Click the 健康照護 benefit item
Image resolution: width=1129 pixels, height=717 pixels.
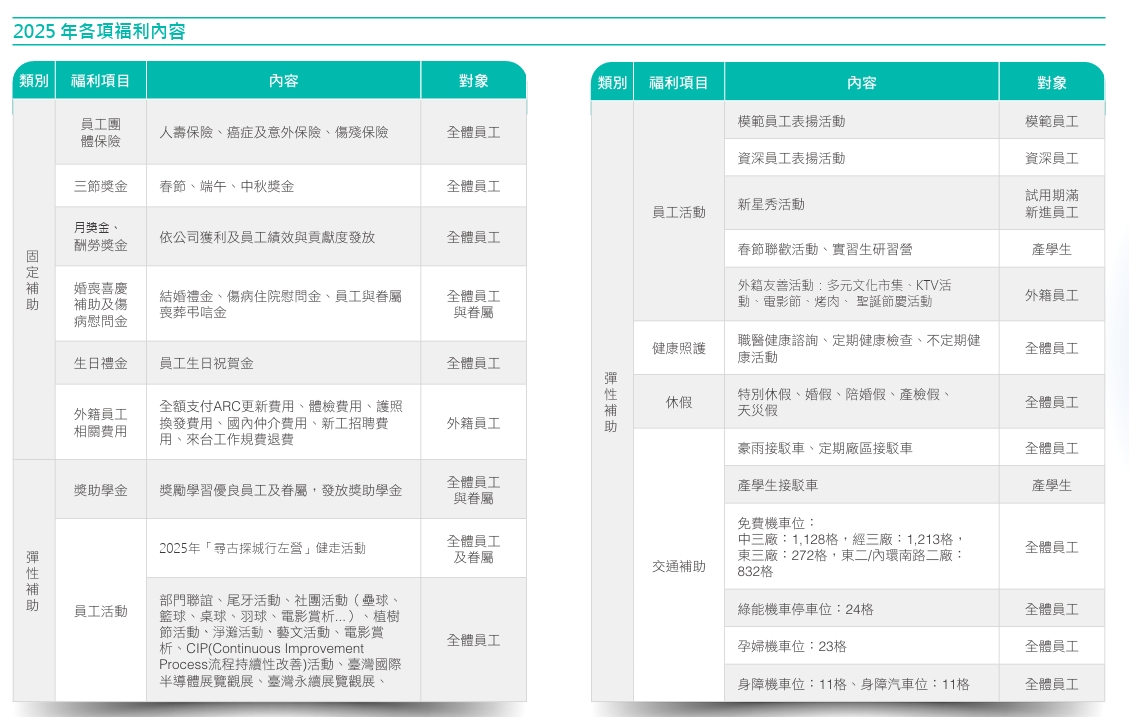pos(679,347)
